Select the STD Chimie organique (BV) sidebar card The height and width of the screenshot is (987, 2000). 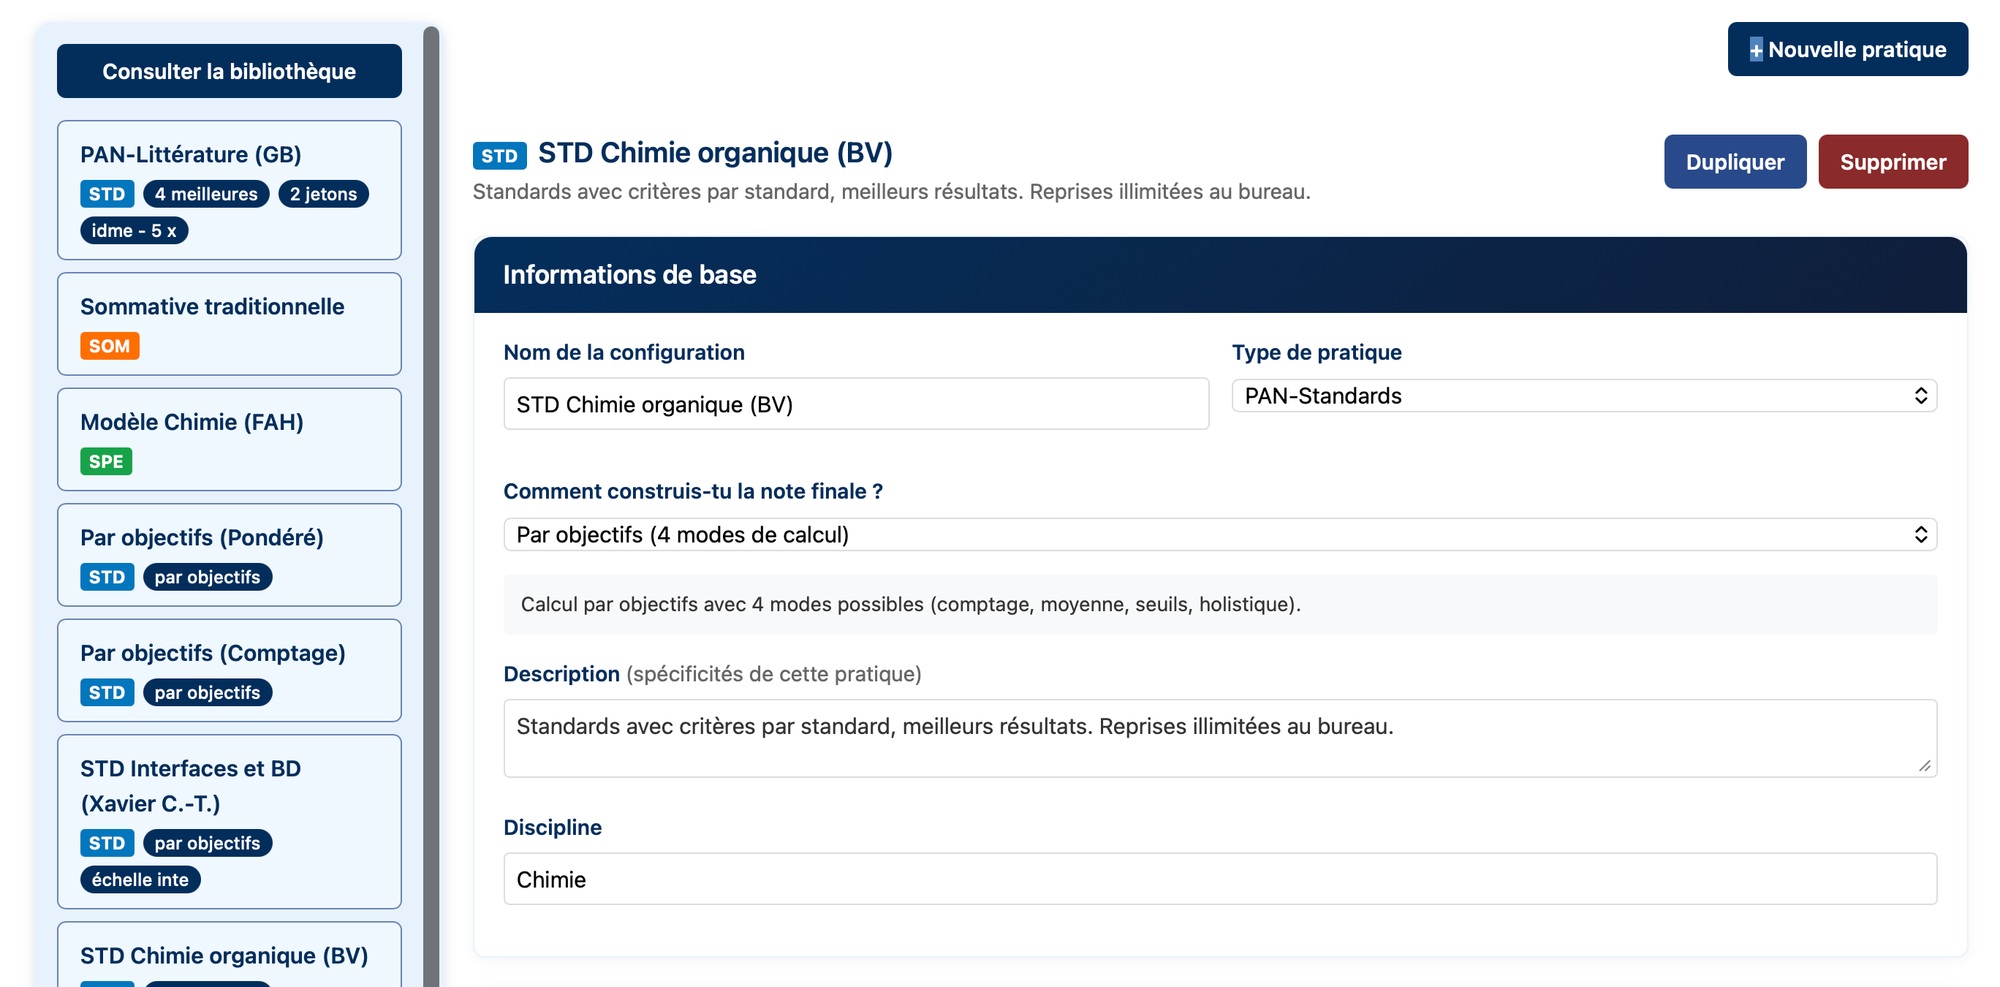[x=229, y=954]
